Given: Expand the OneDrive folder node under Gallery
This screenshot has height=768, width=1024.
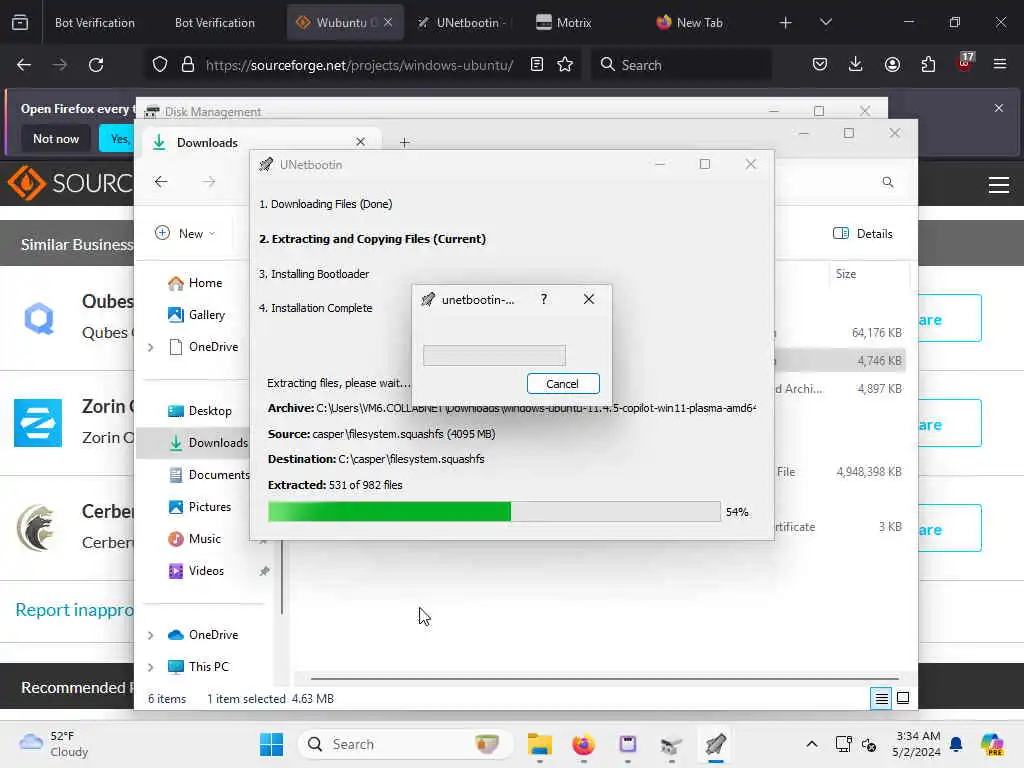Looking at the screenshot, I should [x=151, y=347].
